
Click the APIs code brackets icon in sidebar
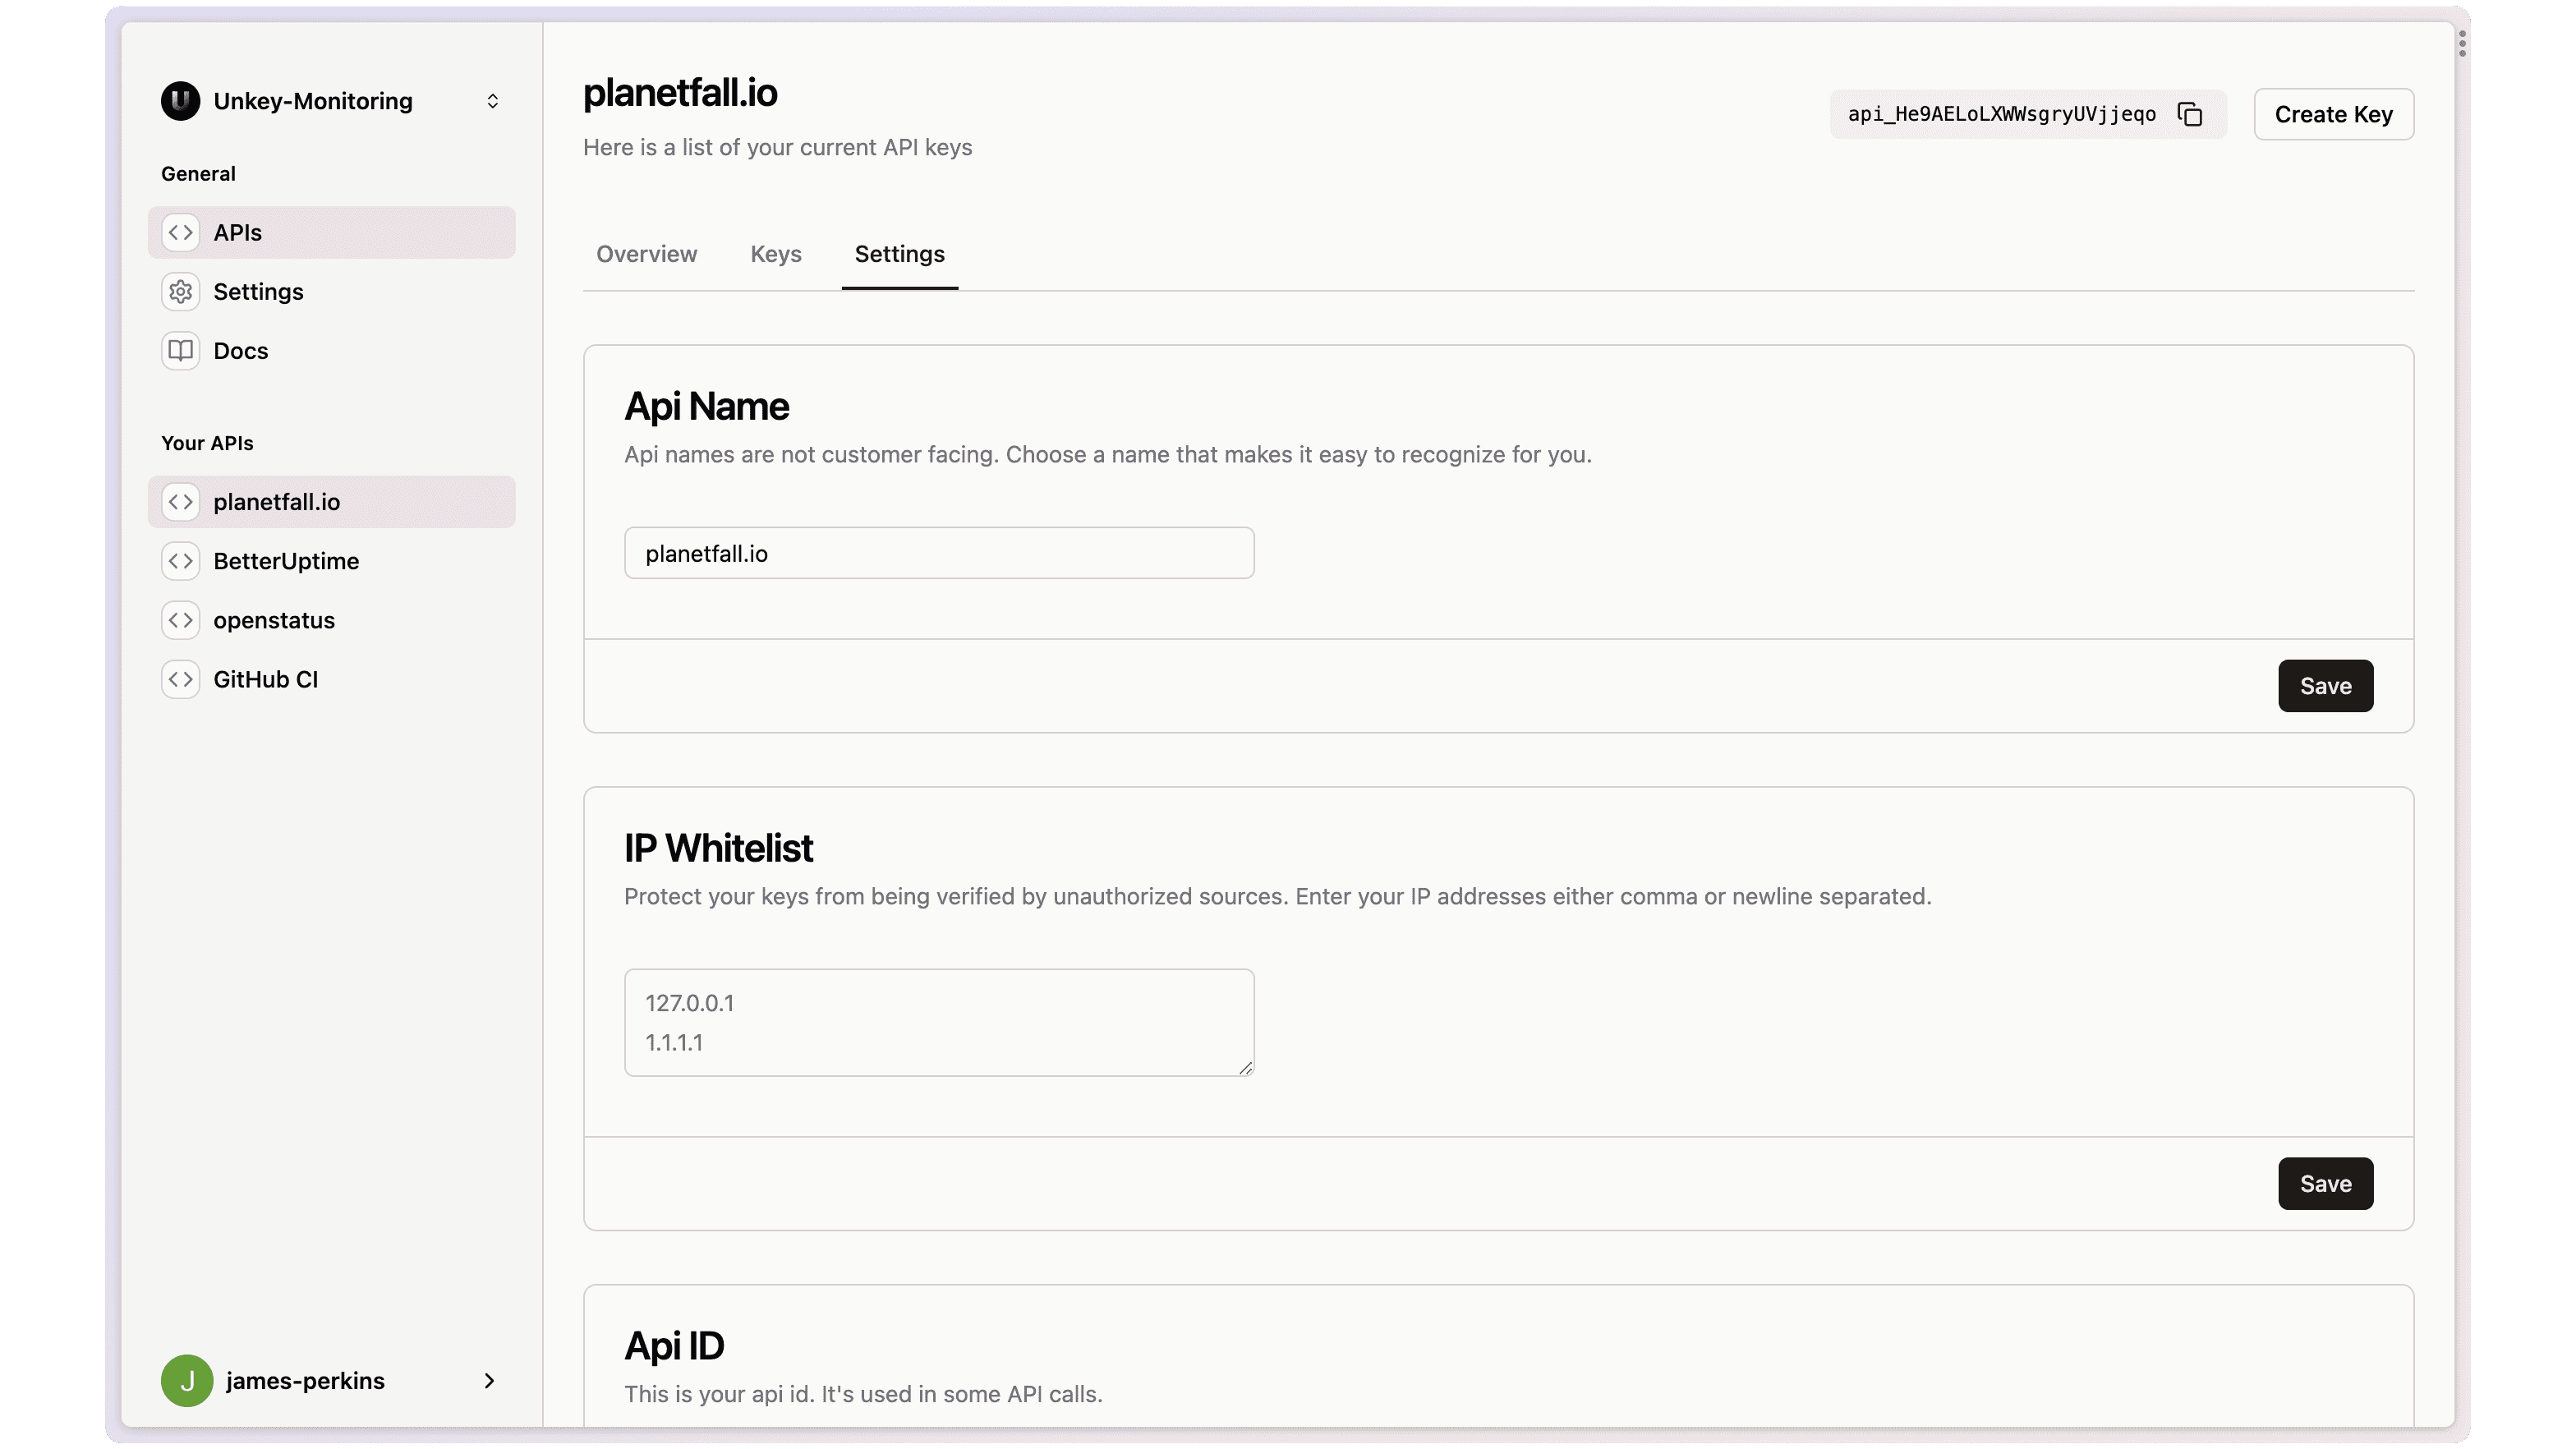click(181, 232)
